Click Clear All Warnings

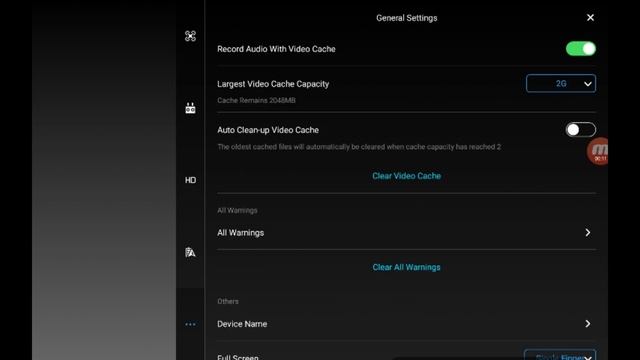pyautogui.click(x=407, y=267)
